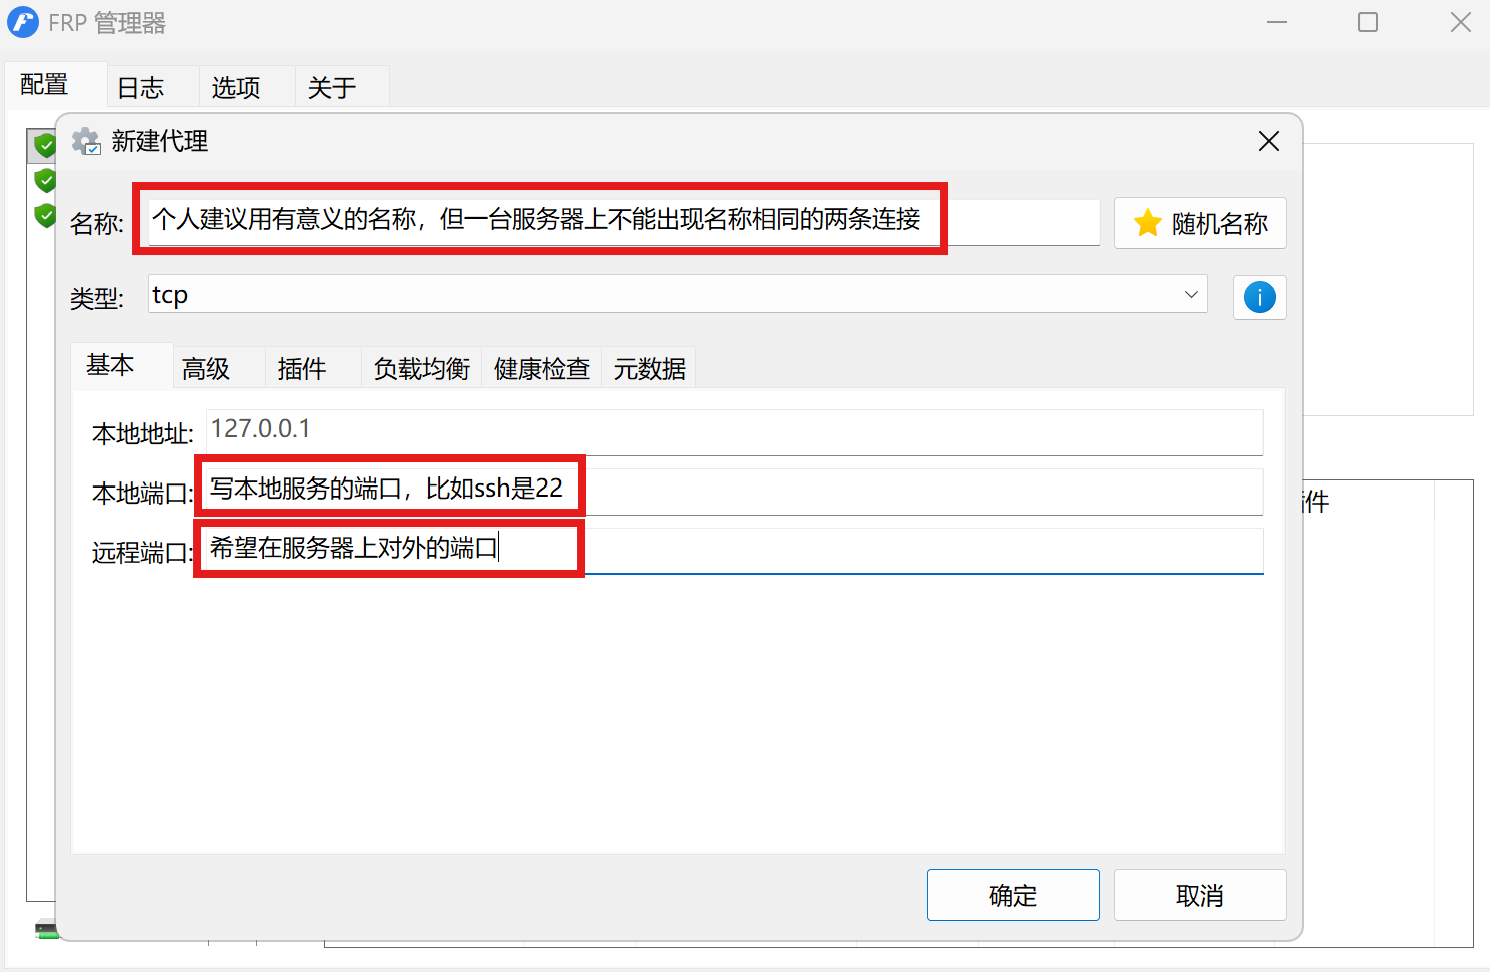Generate a name with 随机名称 button

pyautogui.click(x=1200, y=223)
